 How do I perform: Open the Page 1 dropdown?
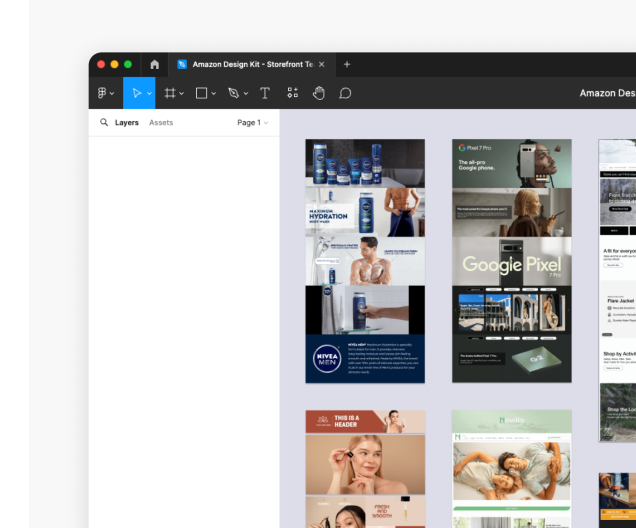[253, 122]
